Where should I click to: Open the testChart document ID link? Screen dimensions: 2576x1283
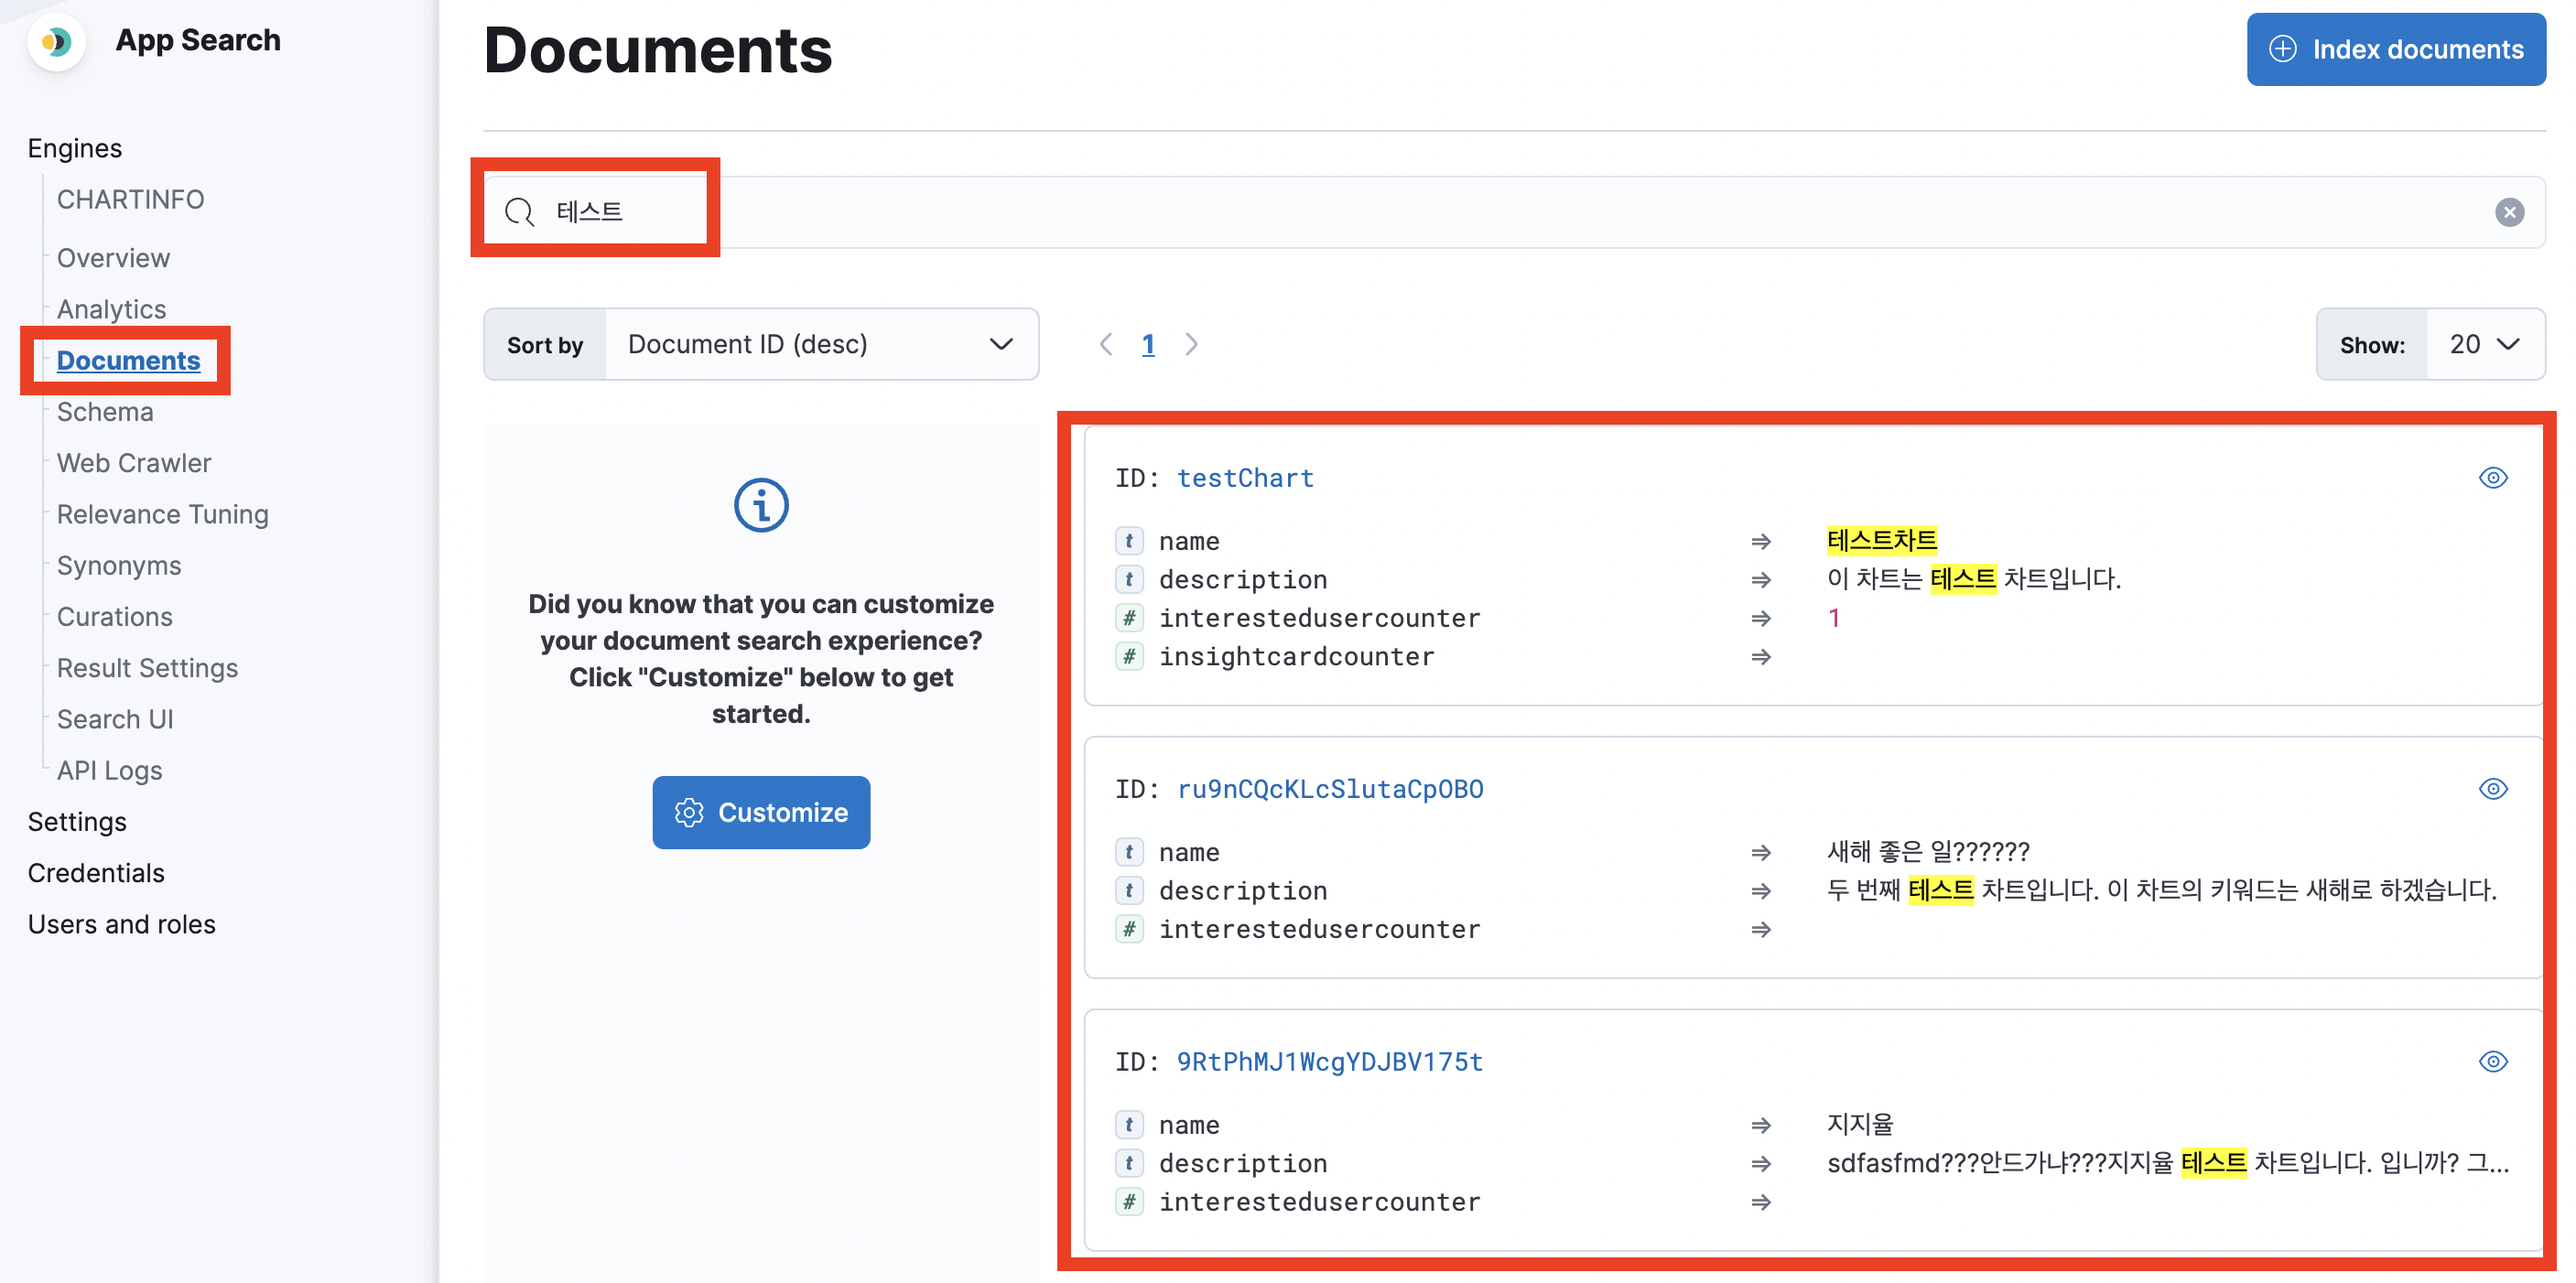click(1245, 478)
